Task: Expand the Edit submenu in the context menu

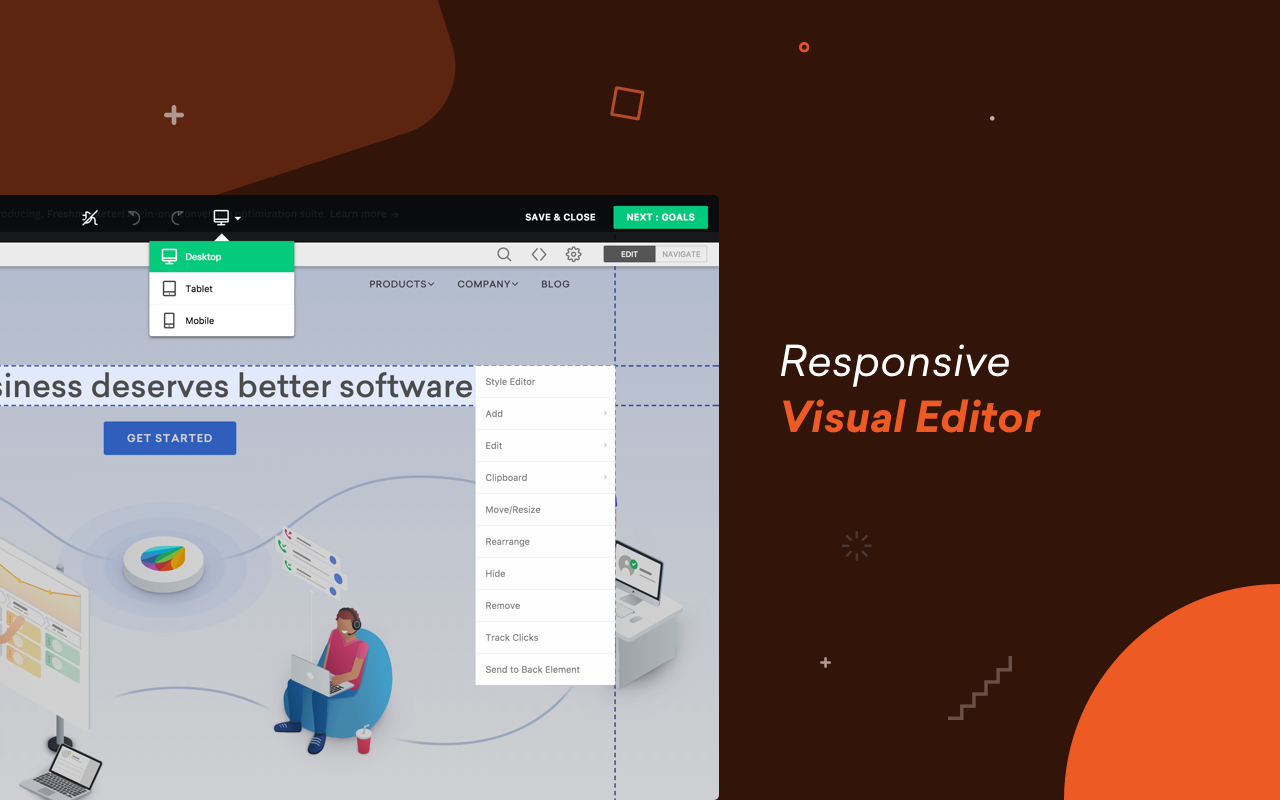Action: (544, 446)
